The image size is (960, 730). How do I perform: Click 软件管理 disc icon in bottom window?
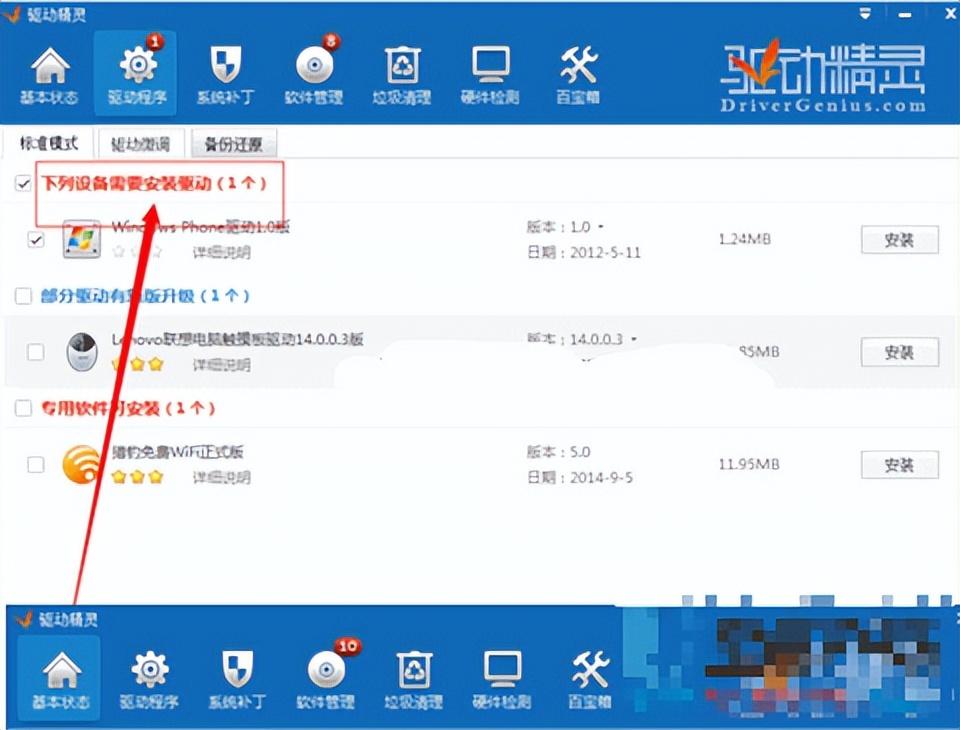(x=326, y=669)
